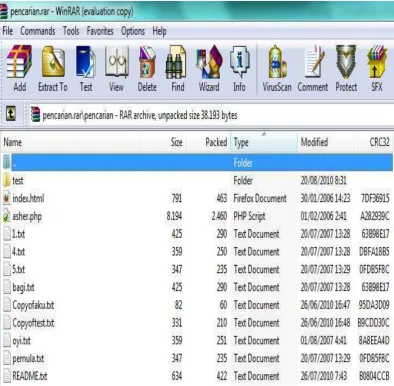Viewport: 394px width, 386px height.
Task: Click the 5.txt file icon
Action: coord(7,269)
